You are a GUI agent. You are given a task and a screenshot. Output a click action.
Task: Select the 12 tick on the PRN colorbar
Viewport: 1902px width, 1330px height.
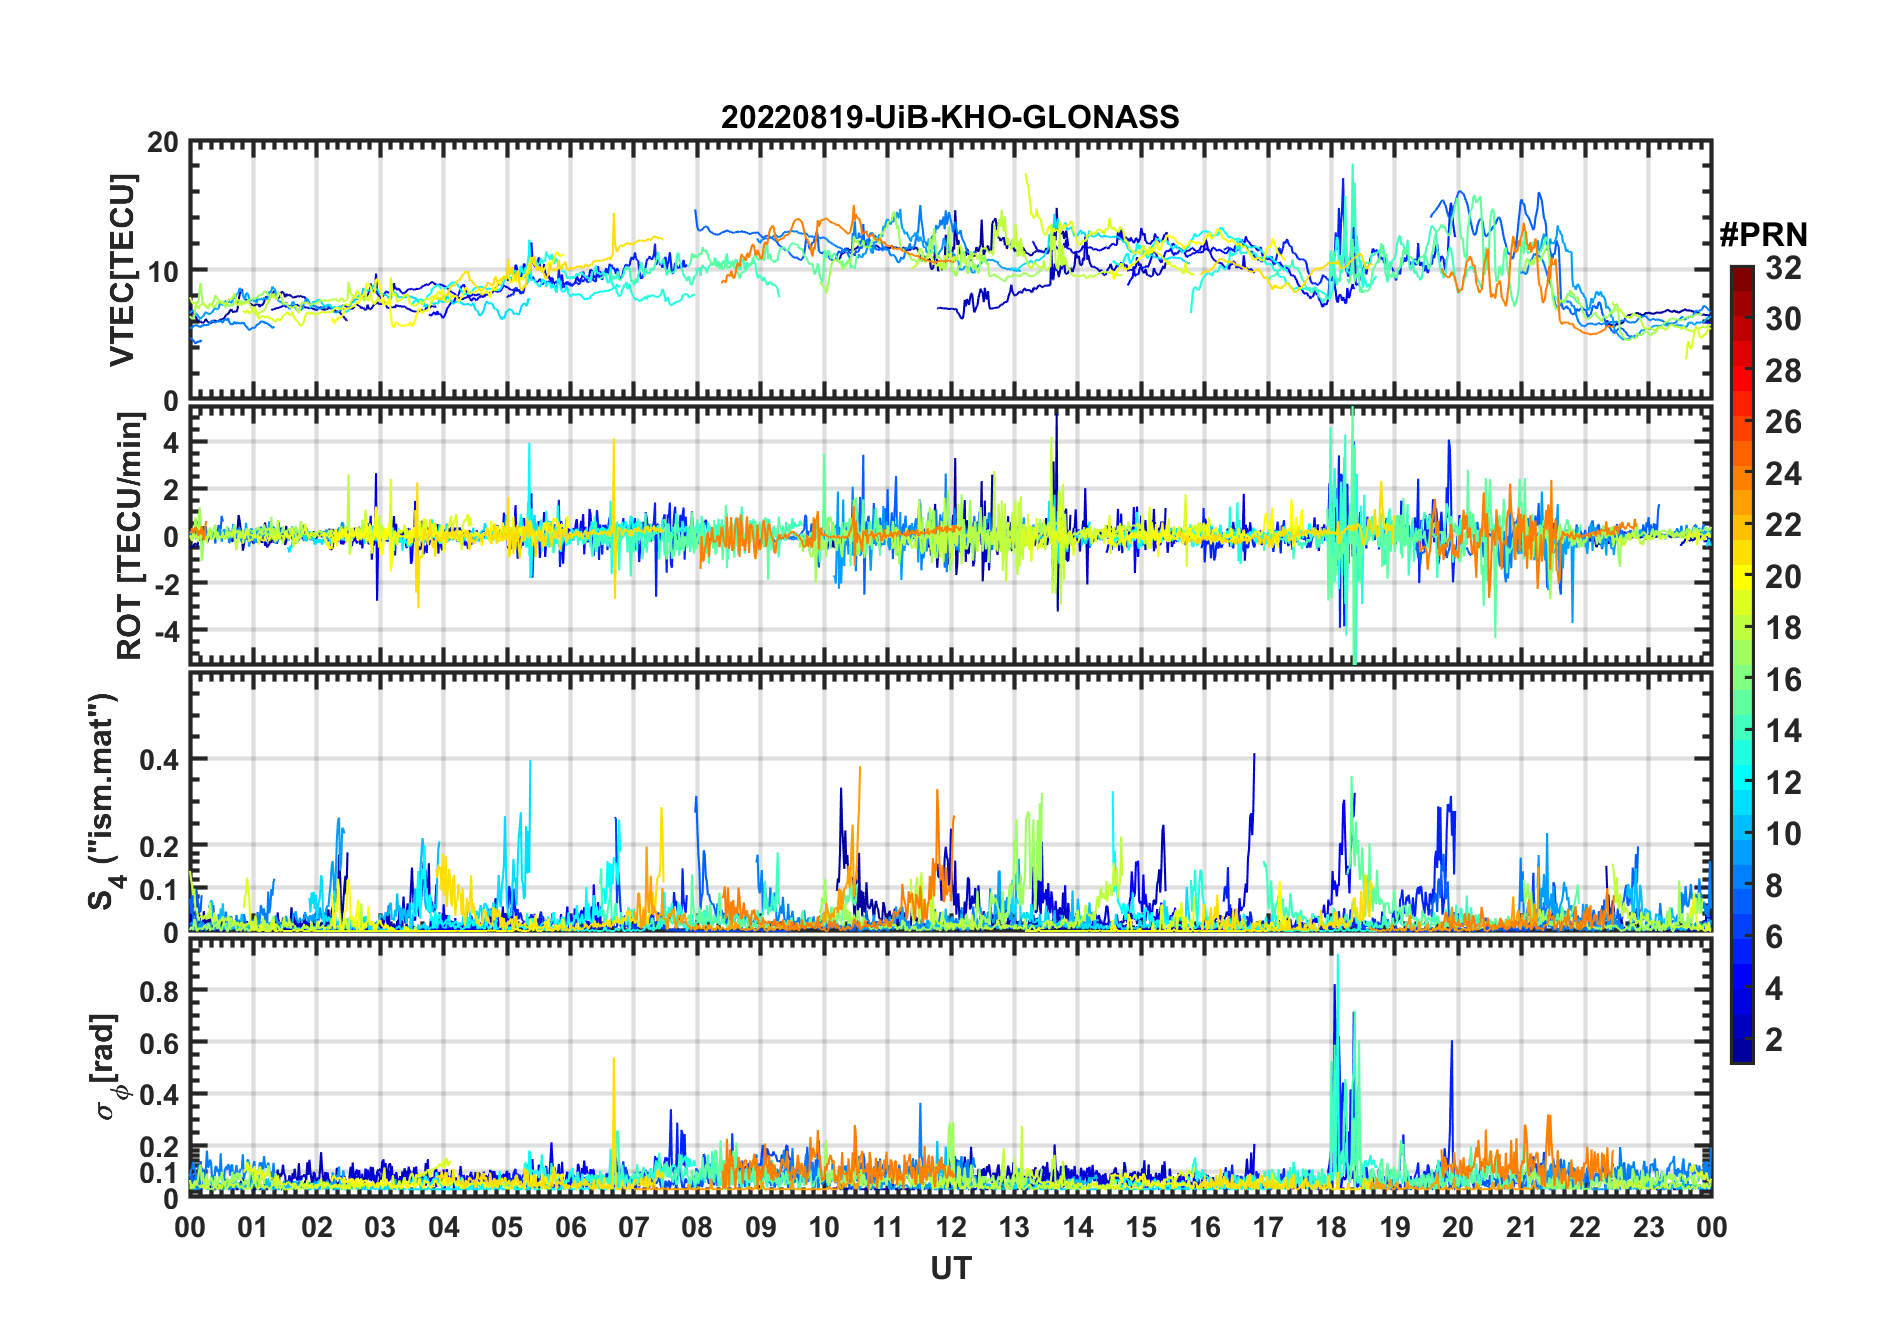pos(1783,783)
